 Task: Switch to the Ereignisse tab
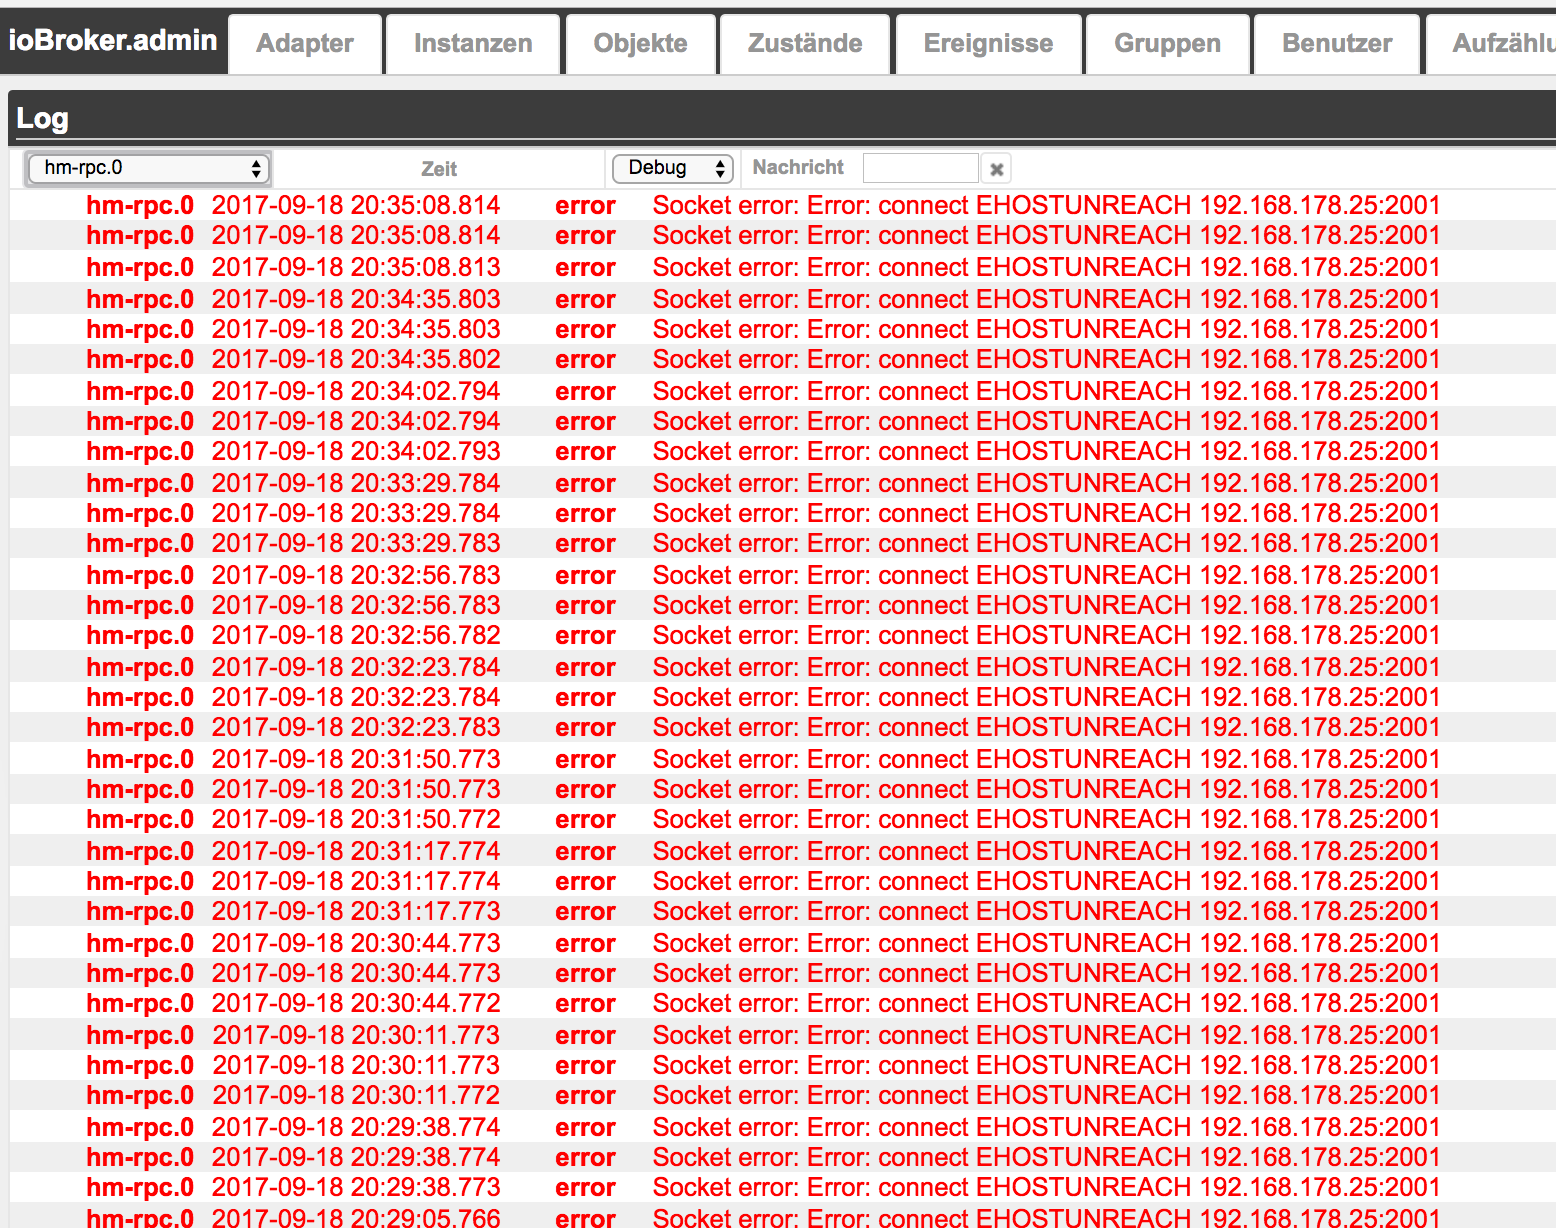[x=988, y=44]
